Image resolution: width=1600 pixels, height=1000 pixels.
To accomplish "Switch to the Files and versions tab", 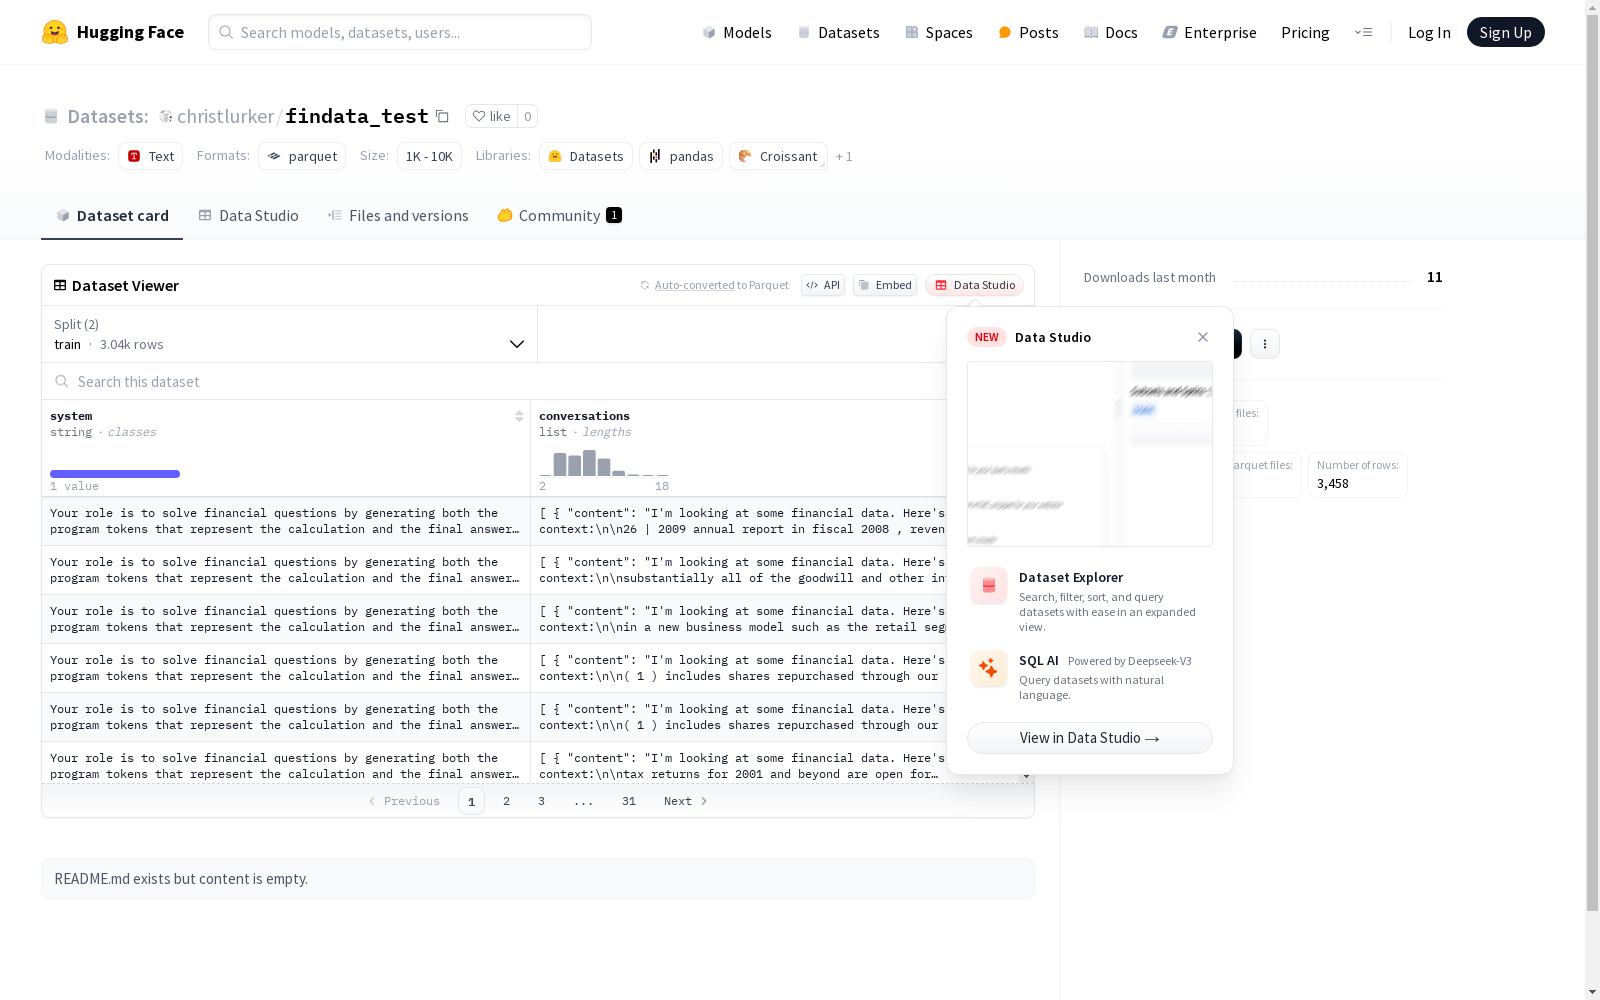I will tap(398, 215).
